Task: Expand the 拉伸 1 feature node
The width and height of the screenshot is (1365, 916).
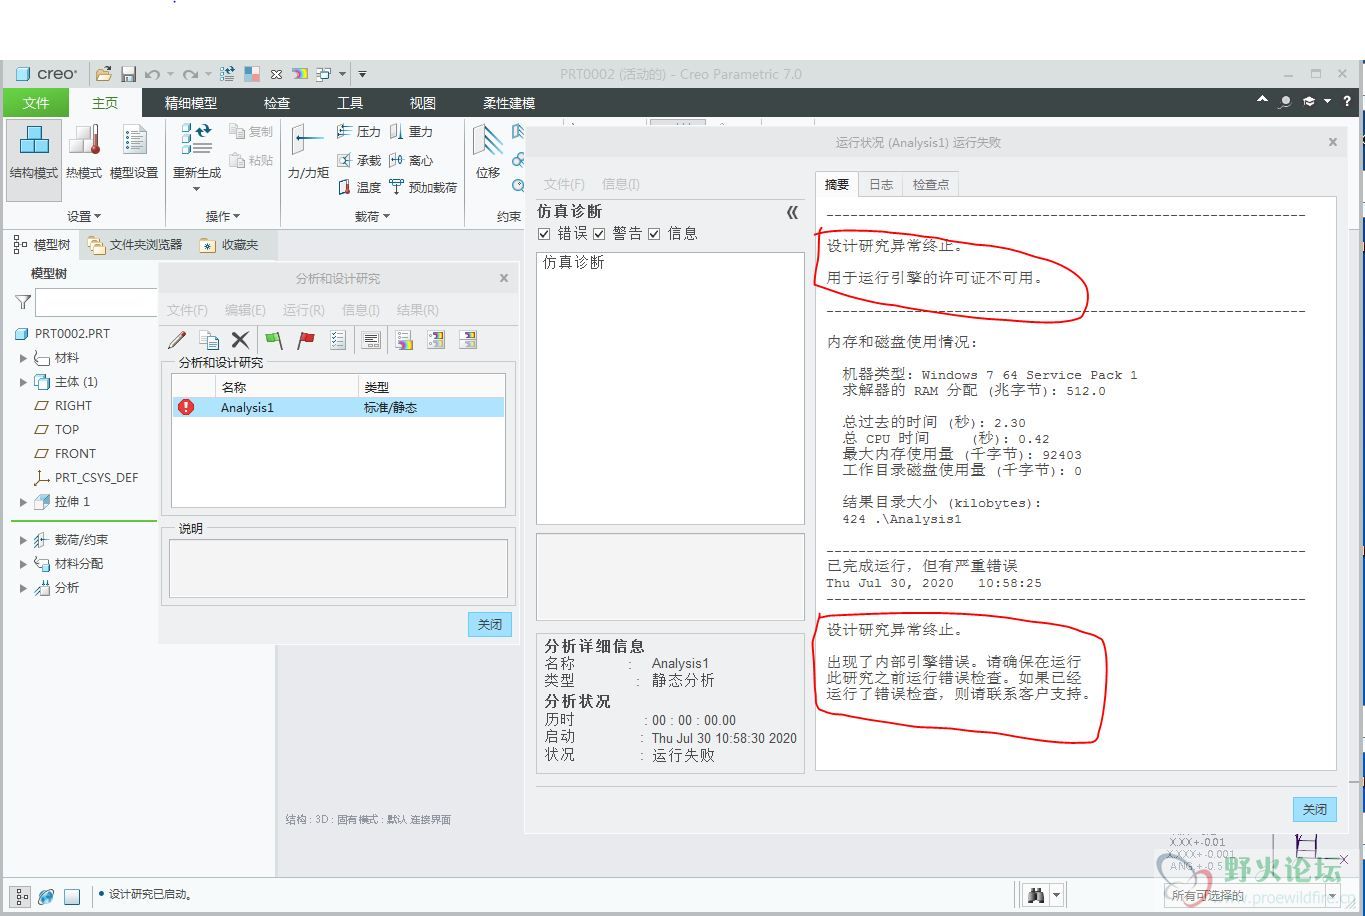Action: pos(23,502)
